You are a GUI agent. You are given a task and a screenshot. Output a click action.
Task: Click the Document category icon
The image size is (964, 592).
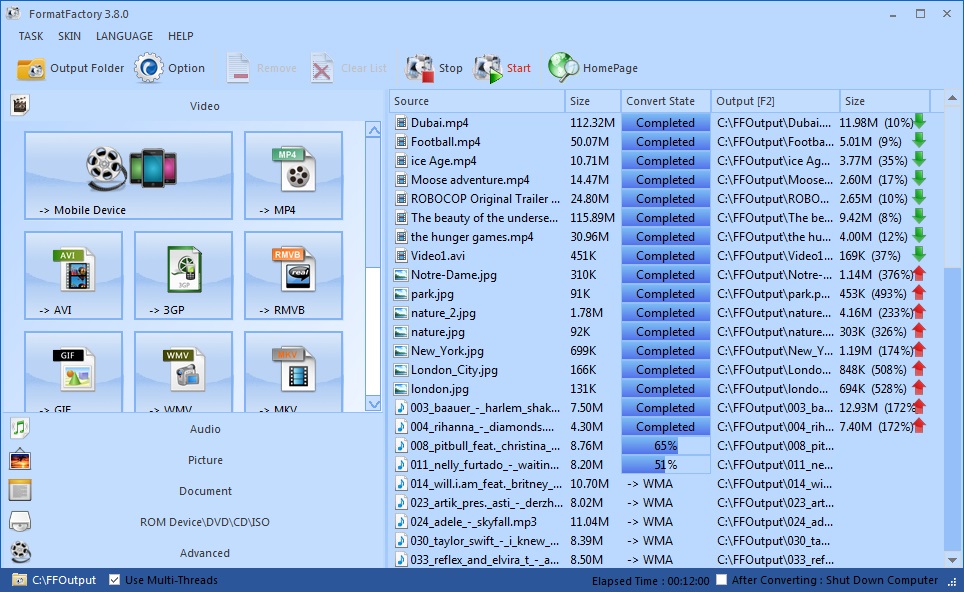20,491
